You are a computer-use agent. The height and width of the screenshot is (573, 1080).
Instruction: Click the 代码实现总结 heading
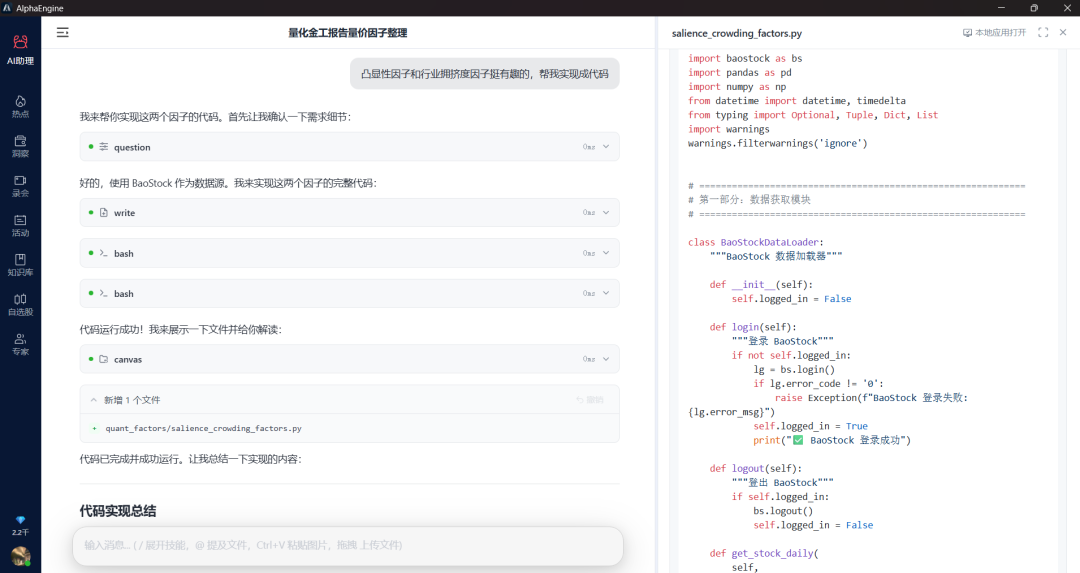click(x=118, y=511)
